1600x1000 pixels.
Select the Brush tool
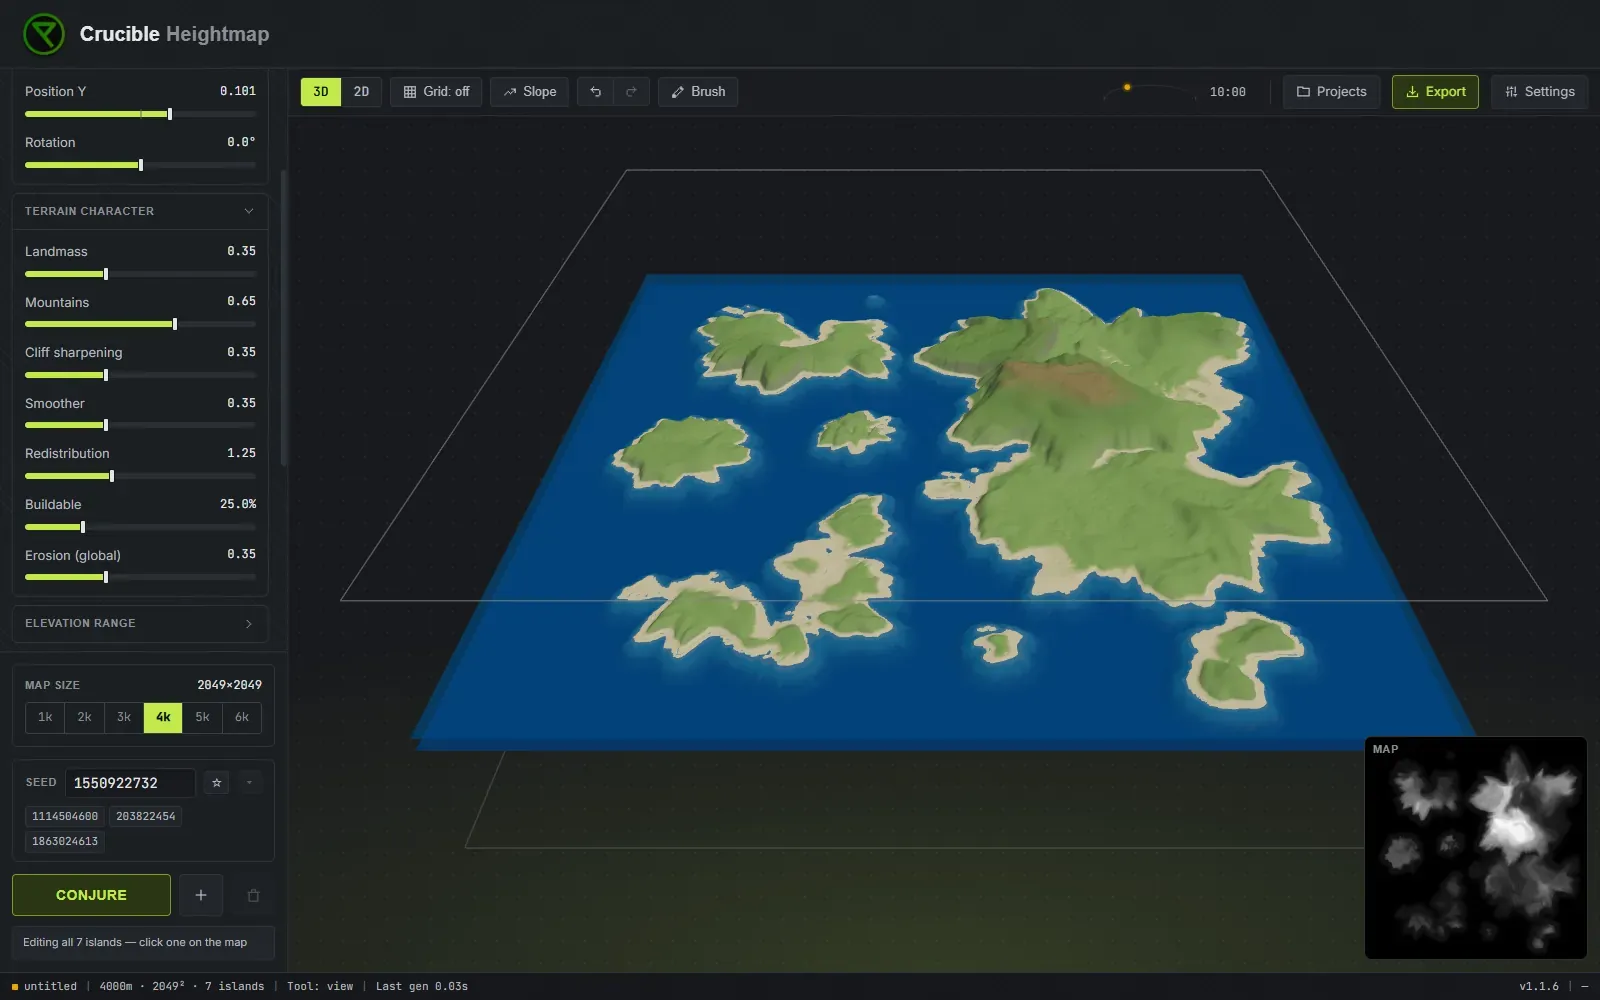coord(698,92)
